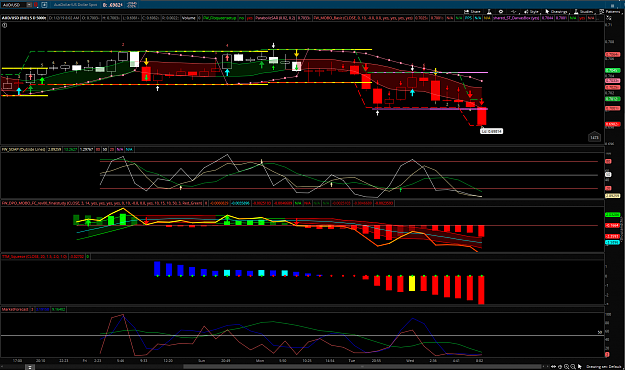This screenshot has width=625, height=370.
Task: Click the red clipboard link icon beside symbol box
Action: coord(36,5)
